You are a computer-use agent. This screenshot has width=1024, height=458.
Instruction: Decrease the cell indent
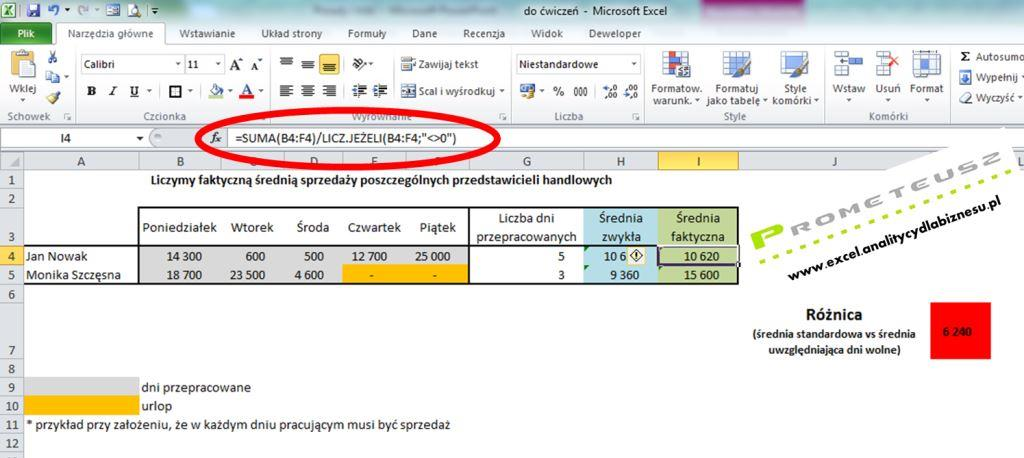(359, 91)
